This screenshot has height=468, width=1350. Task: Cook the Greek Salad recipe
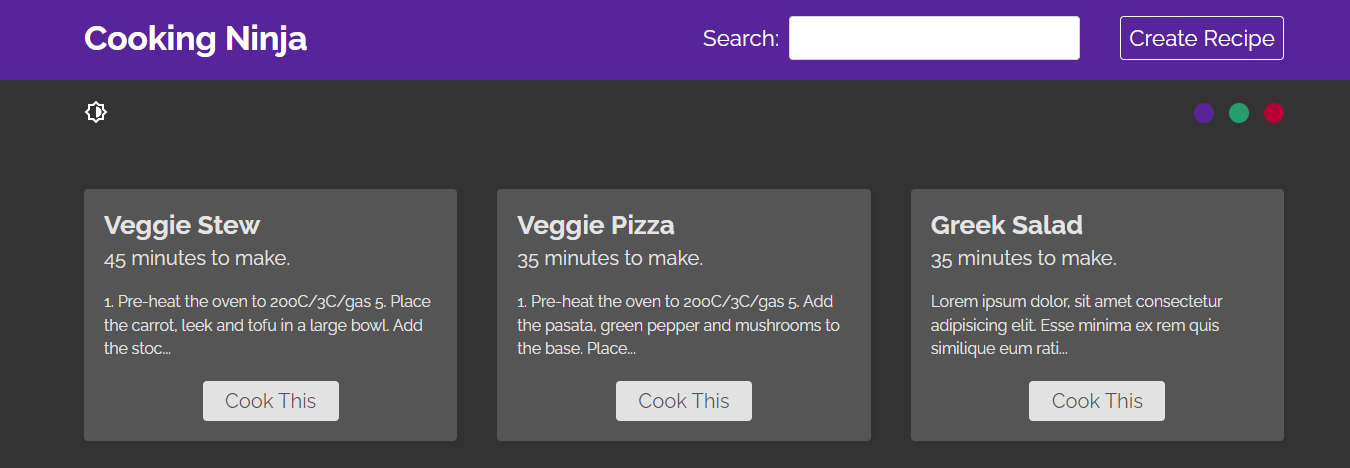(1097, 401)
